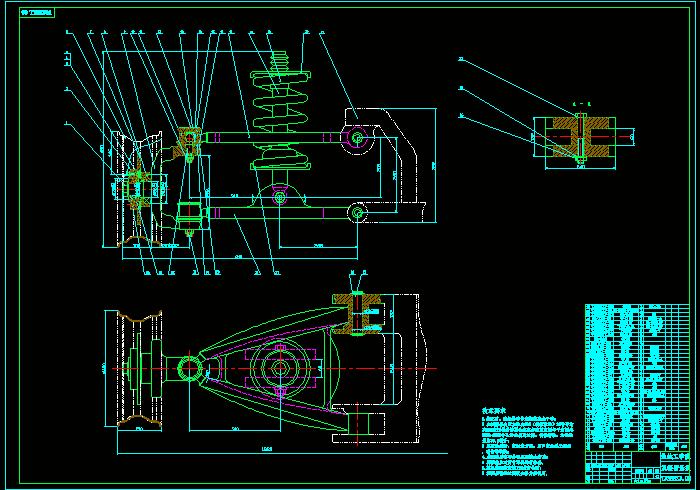The image size is (700, 490).
Task: Select the wheel rim in the bottom plan view
Action: [139, 369]
